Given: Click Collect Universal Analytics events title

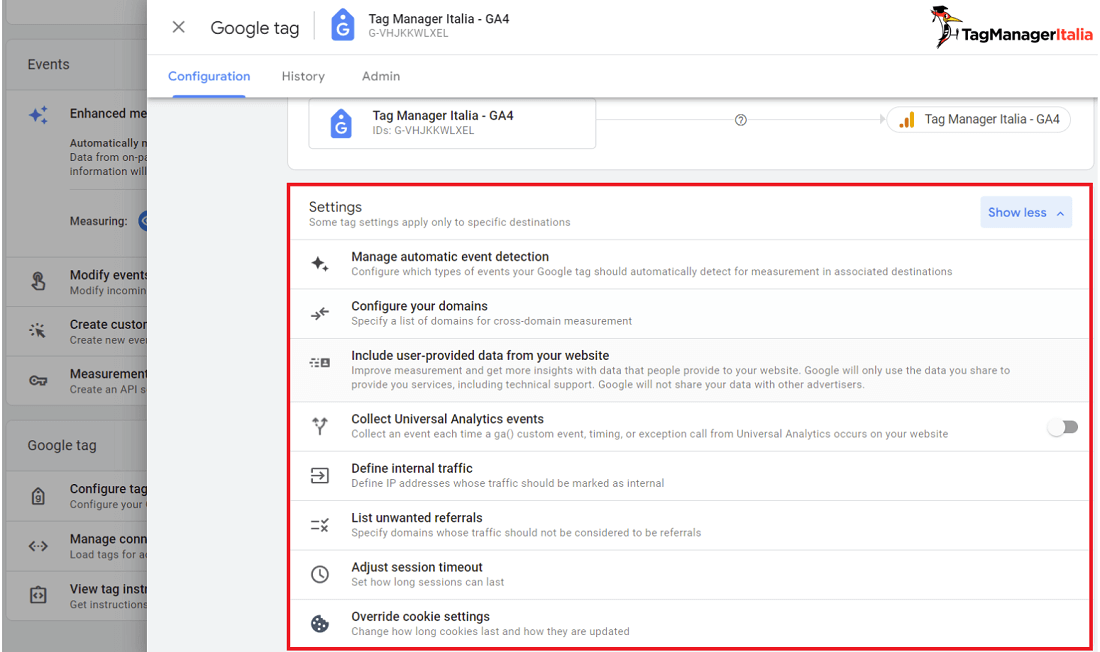Looking at the screenshot, I should pos(448,419).
